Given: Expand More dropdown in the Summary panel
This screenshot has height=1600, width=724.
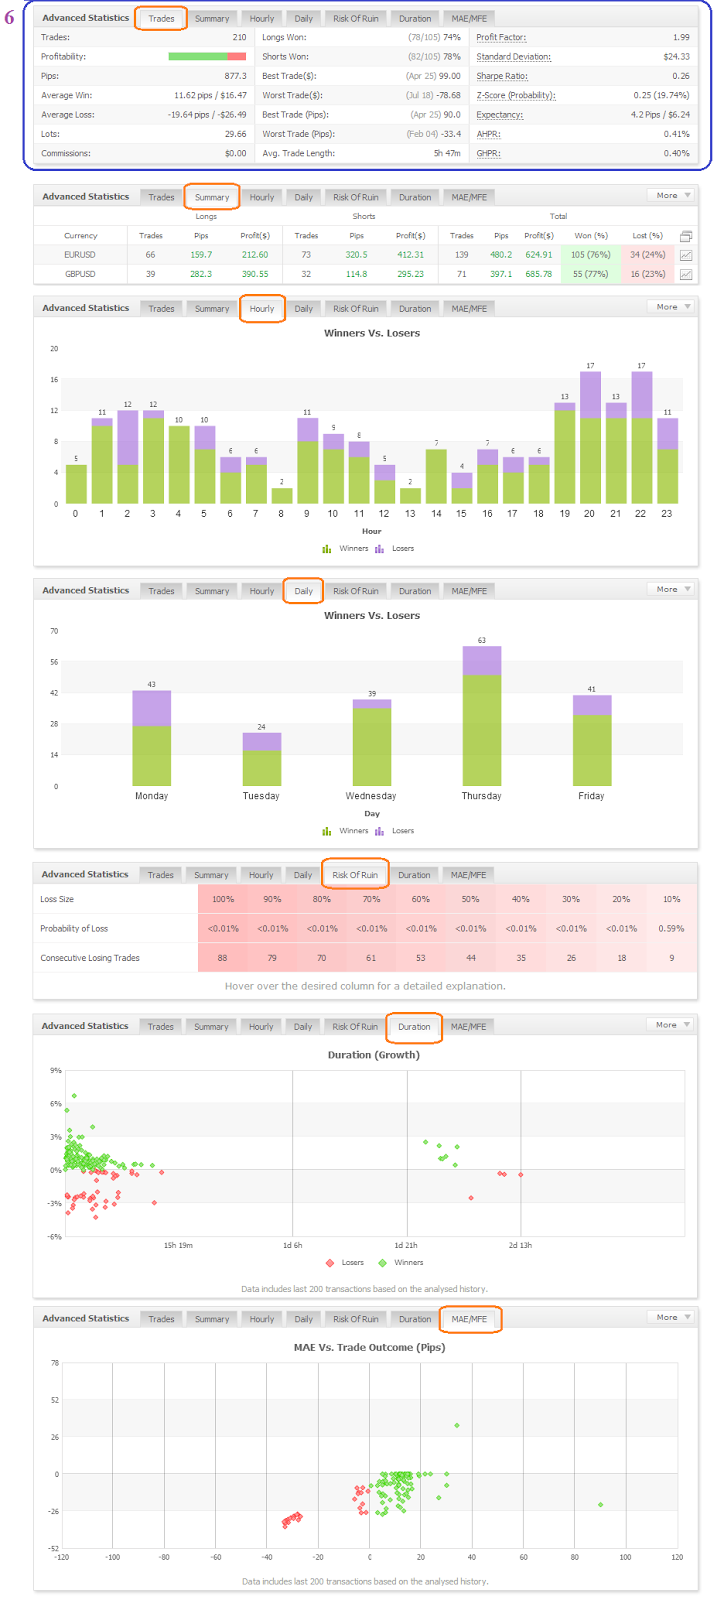Looking at the screenshot, I should coord(672,196).
